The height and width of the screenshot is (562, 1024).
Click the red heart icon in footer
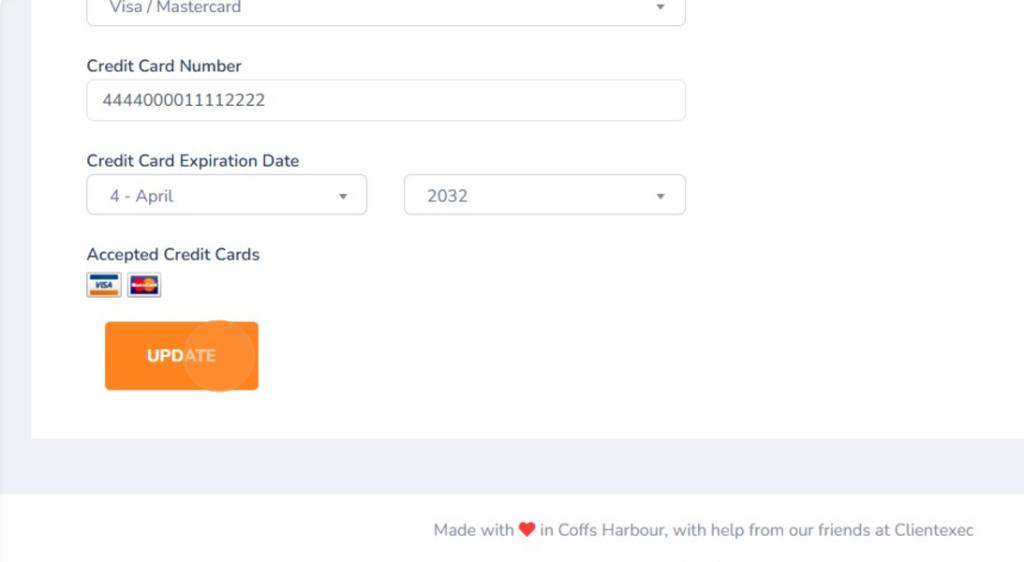coord(527,529)
